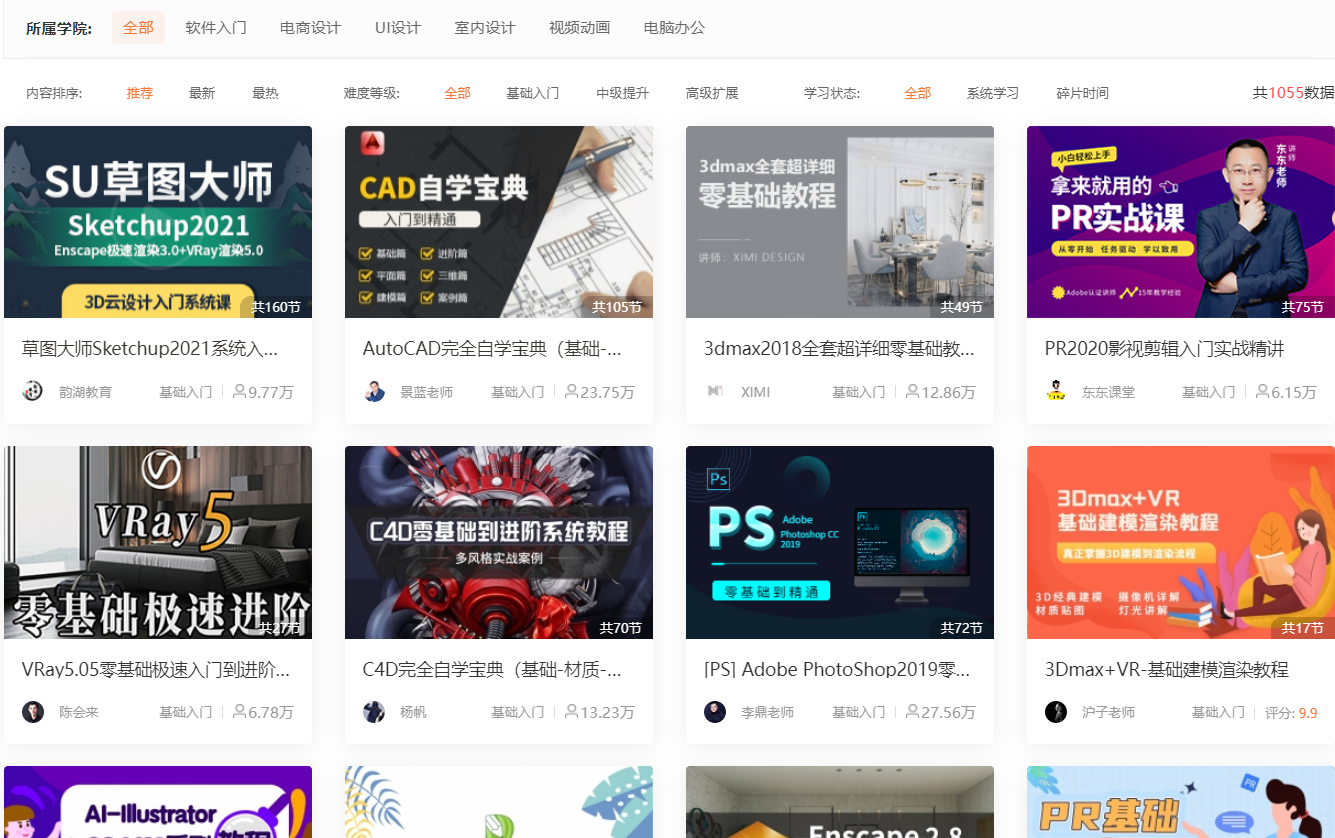Select 全部 in 所属学院 filter
1335x838 pixels.
coord(138,28)
